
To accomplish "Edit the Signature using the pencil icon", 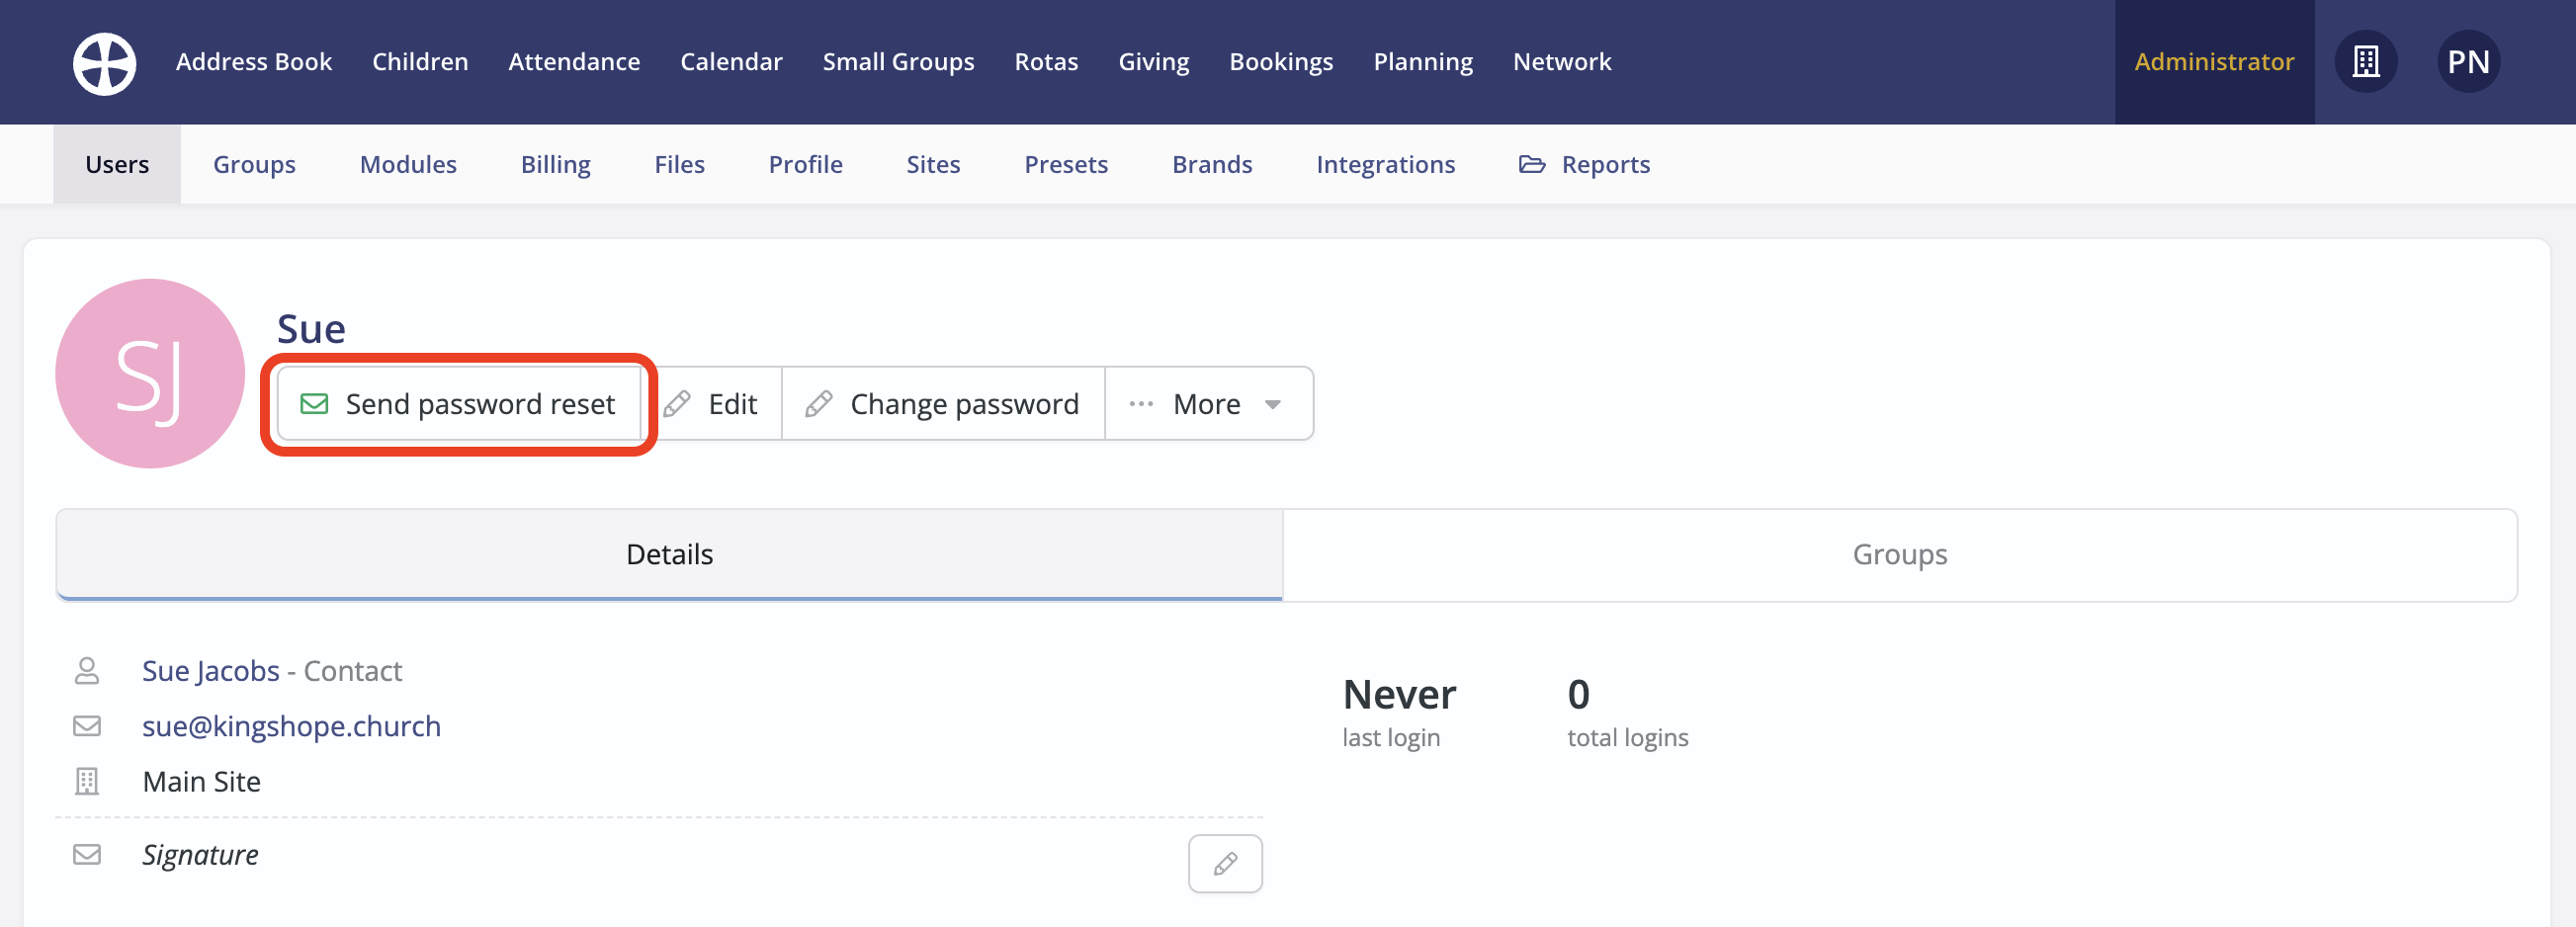I will 1225,863.
